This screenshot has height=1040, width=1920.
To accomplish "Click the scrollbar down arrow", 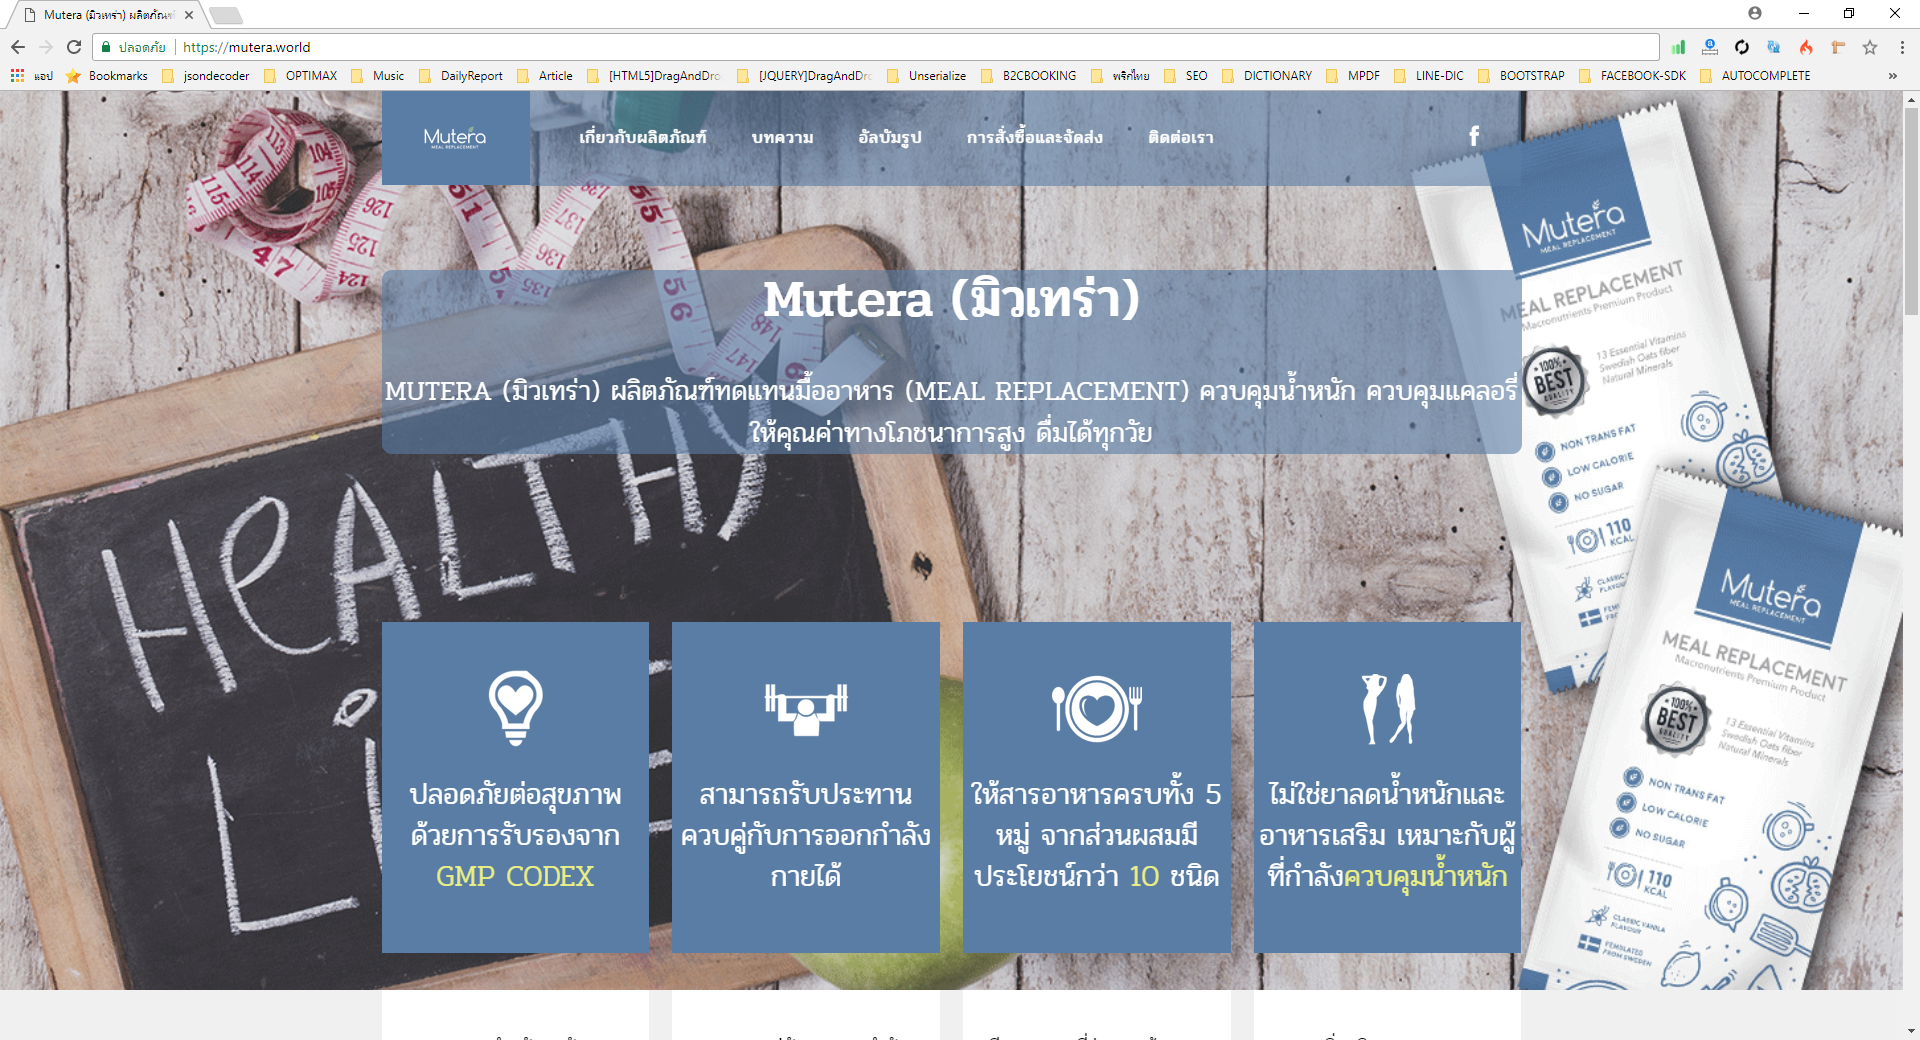I will [x=1911, y=1031].
